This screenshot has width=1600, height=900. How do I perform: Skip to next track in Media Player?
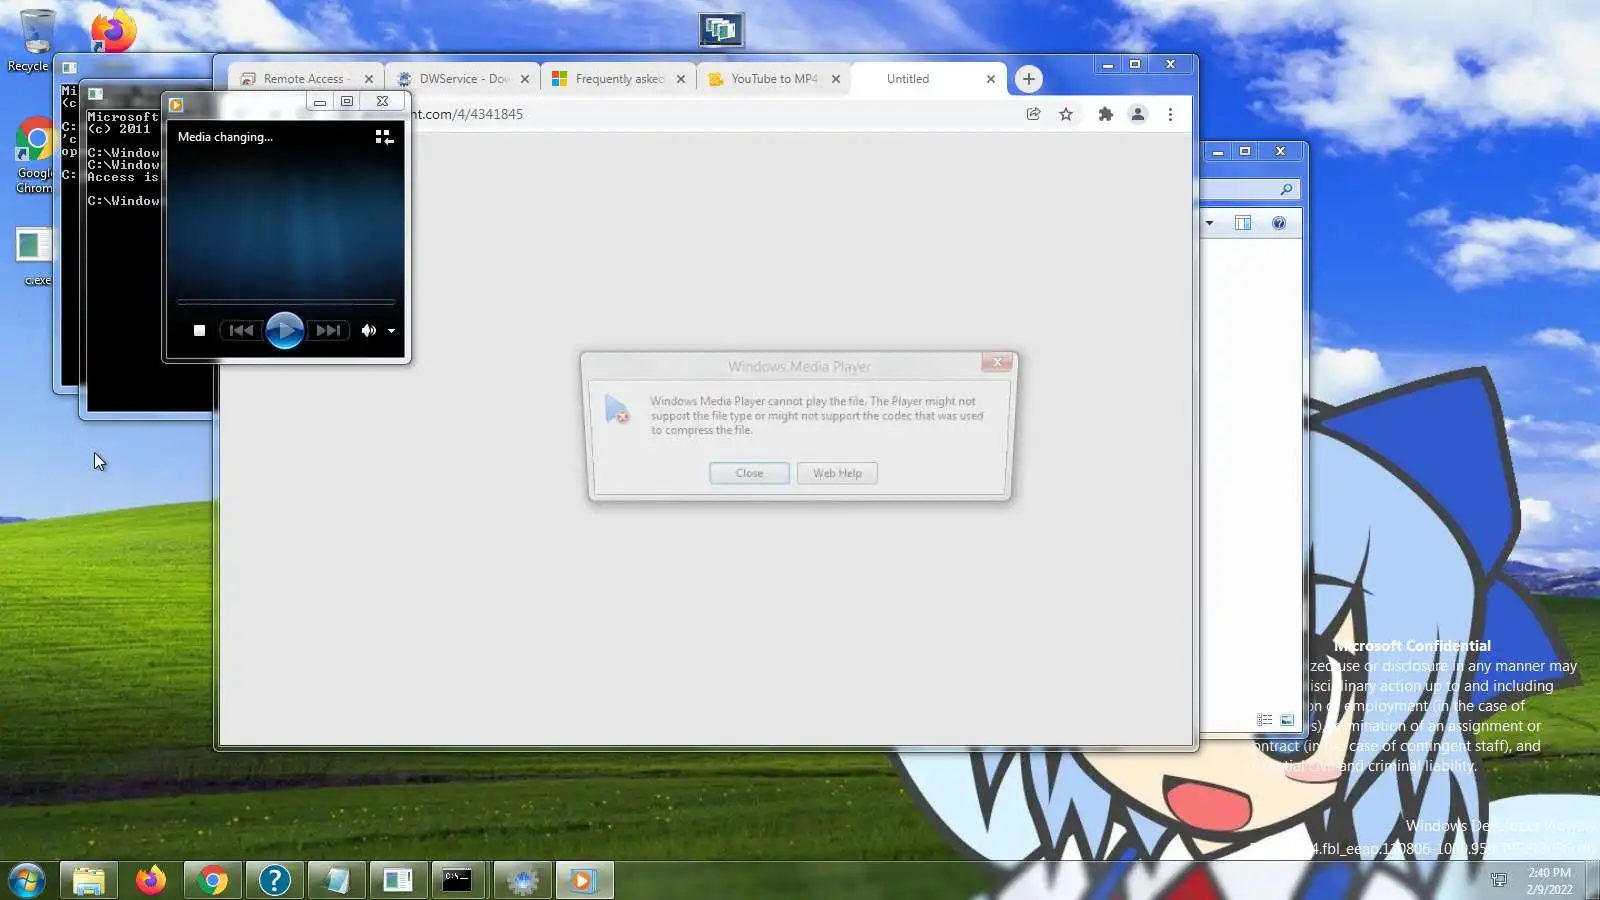click(x=328, y=331)
